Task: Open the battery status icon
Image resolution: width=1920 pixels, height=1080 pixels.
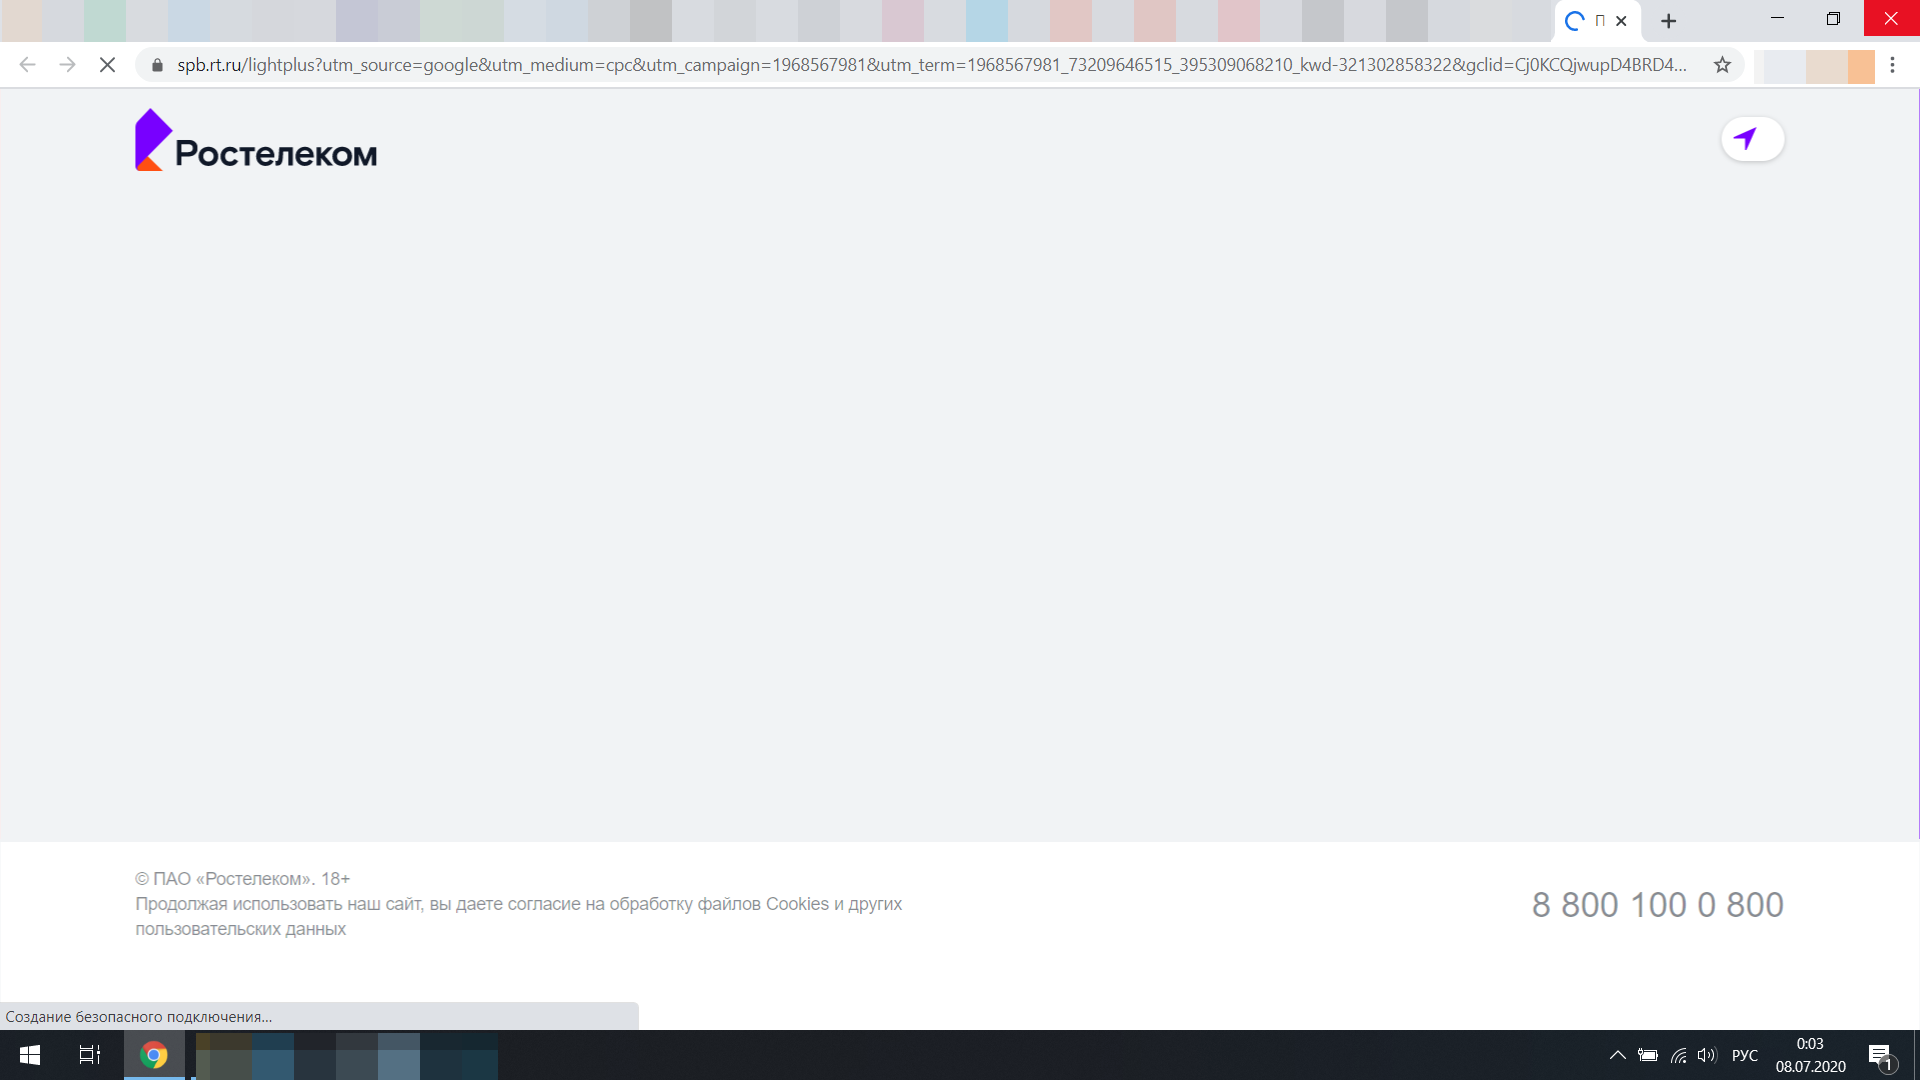Action: [1648, 1055]
